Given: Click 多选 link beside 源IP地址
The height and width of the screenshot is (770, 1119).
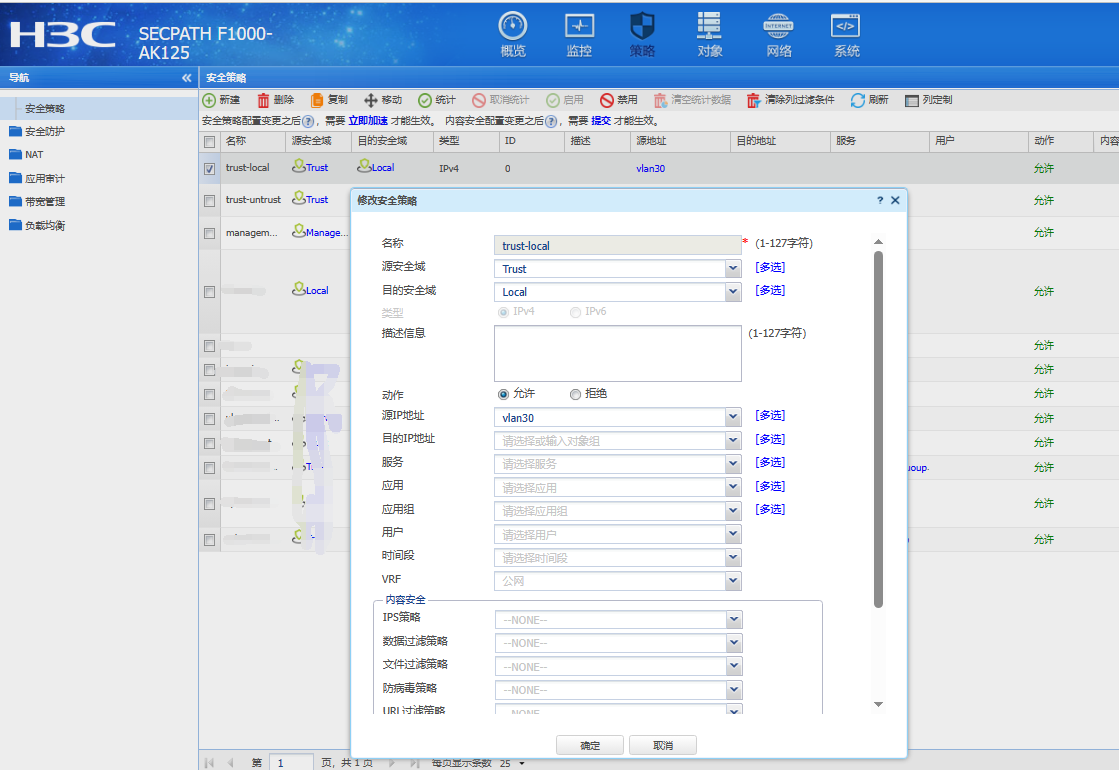Looking at the screenshot, I should coord(769,415).
